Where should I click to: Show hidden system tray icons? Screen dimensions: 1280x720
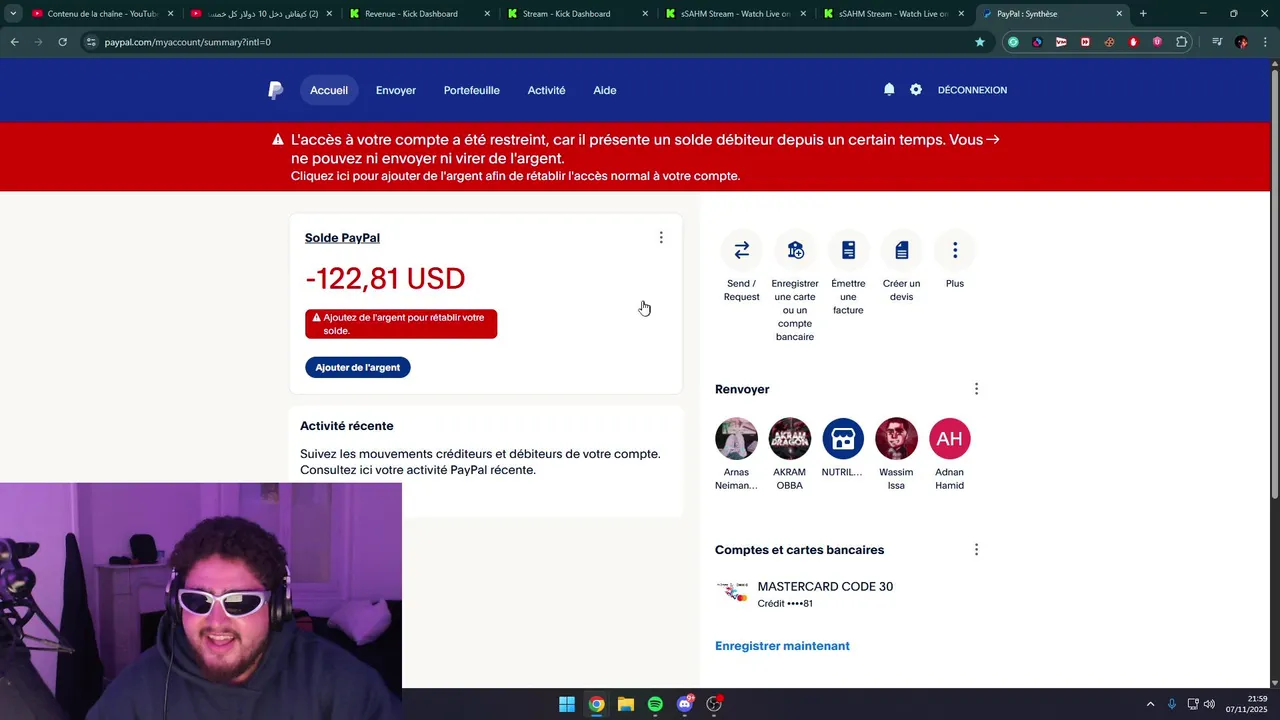pos(1150,704)
